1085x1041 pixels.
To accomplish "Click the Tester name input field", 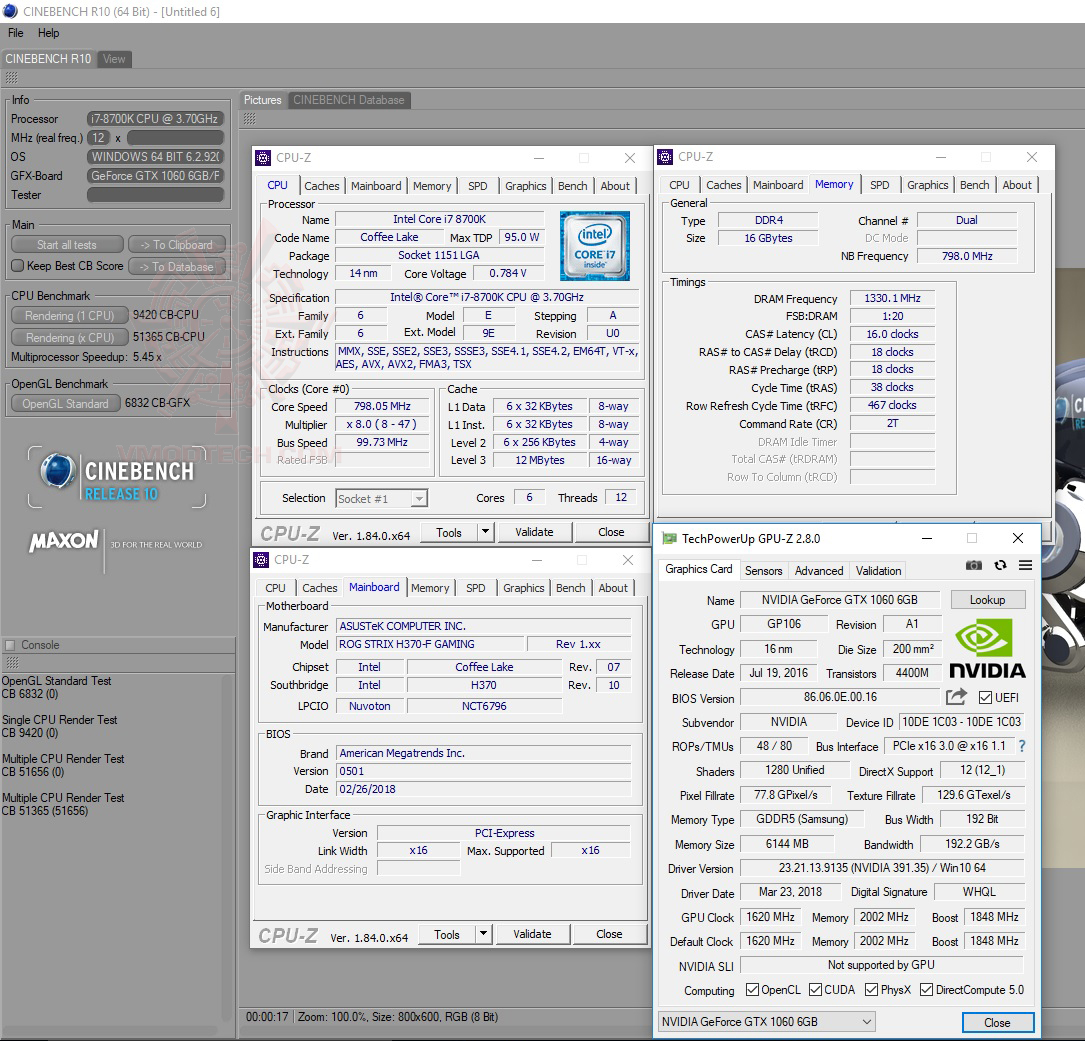I will pyautogui.click(x=155, y=195).
